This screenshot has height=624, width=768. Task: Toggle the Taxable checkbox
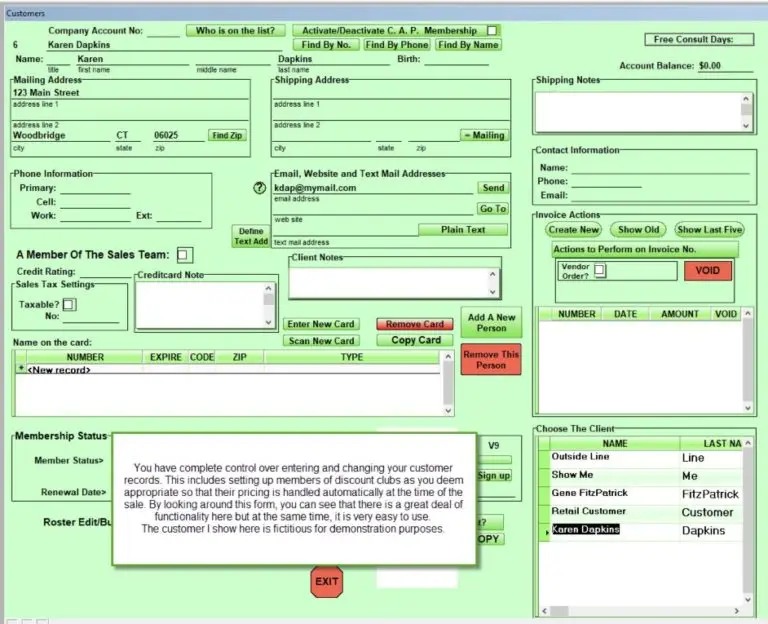tap(69, 305)
